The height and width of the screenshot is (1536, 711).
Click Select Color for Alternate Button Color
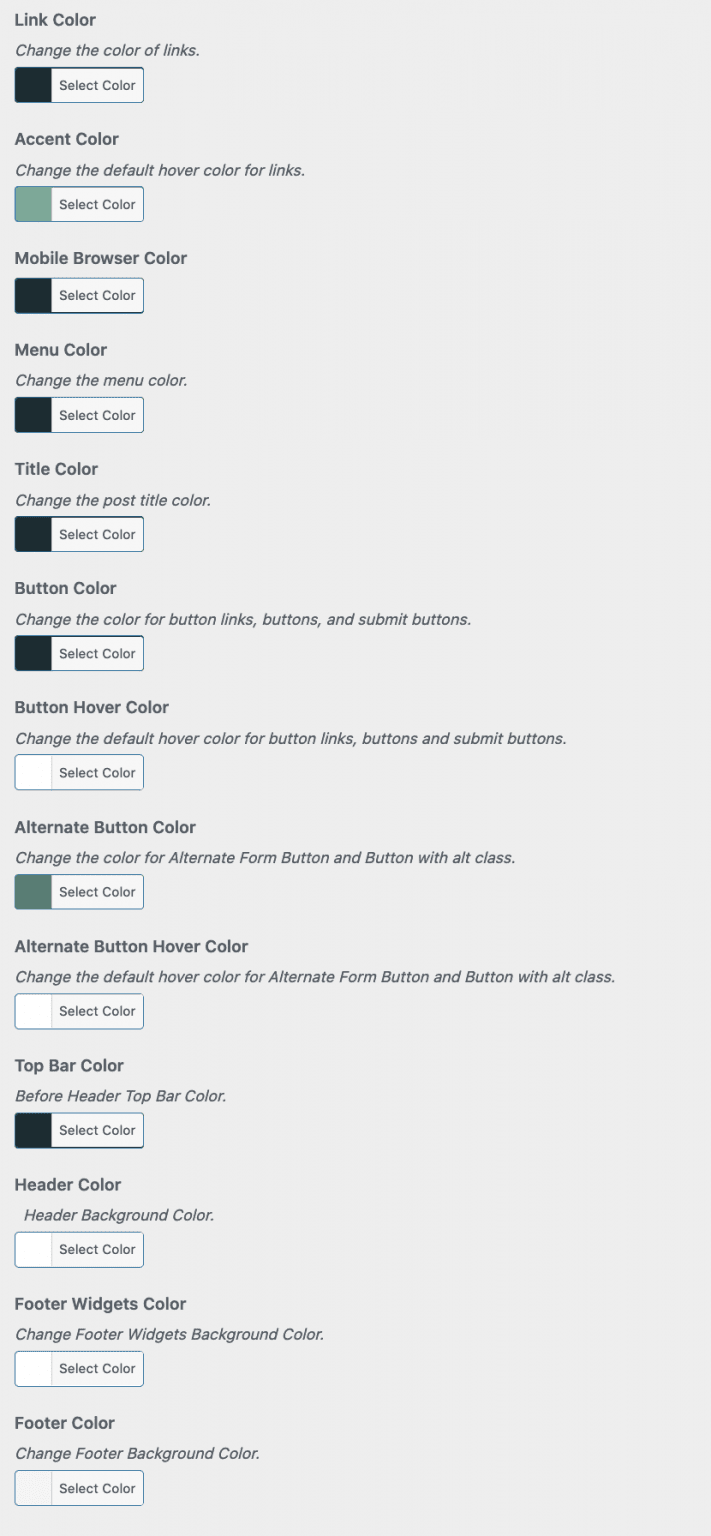click(x=97, y=891)
